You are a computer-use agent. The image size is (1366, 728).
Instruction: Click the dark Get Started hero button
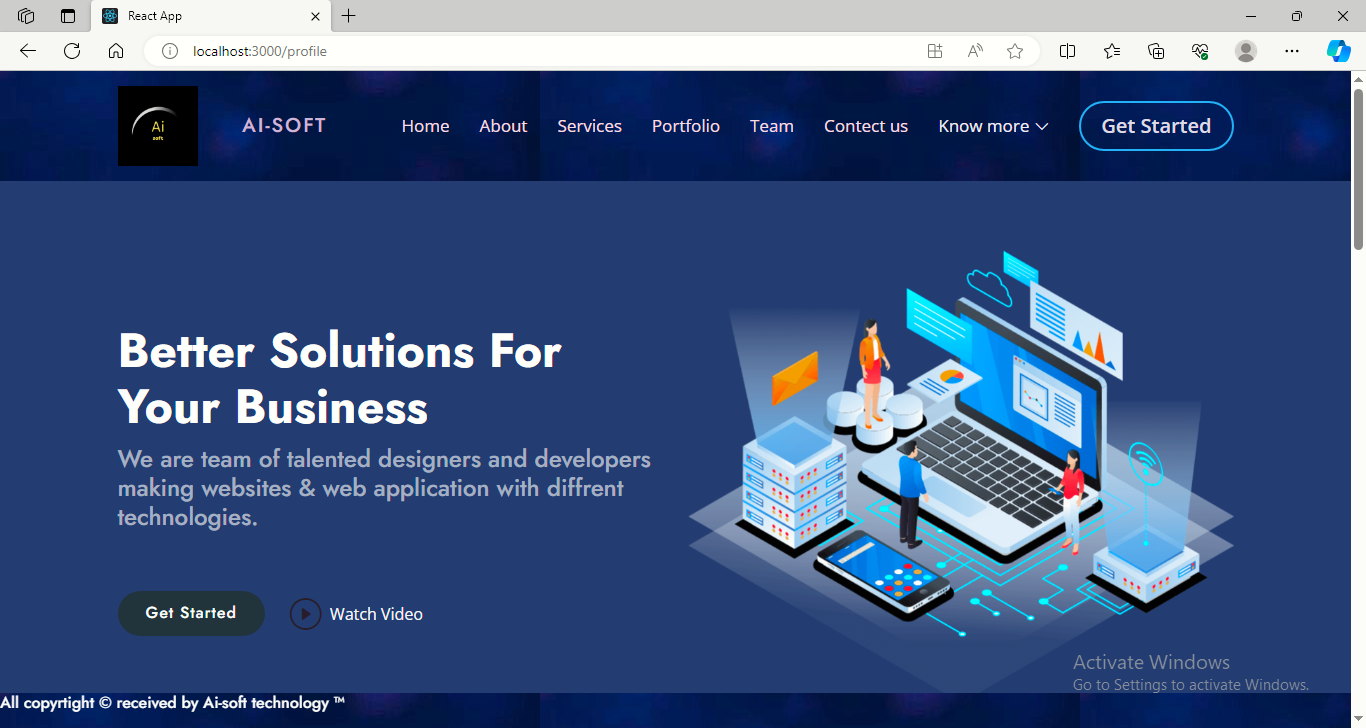[191, 613]
